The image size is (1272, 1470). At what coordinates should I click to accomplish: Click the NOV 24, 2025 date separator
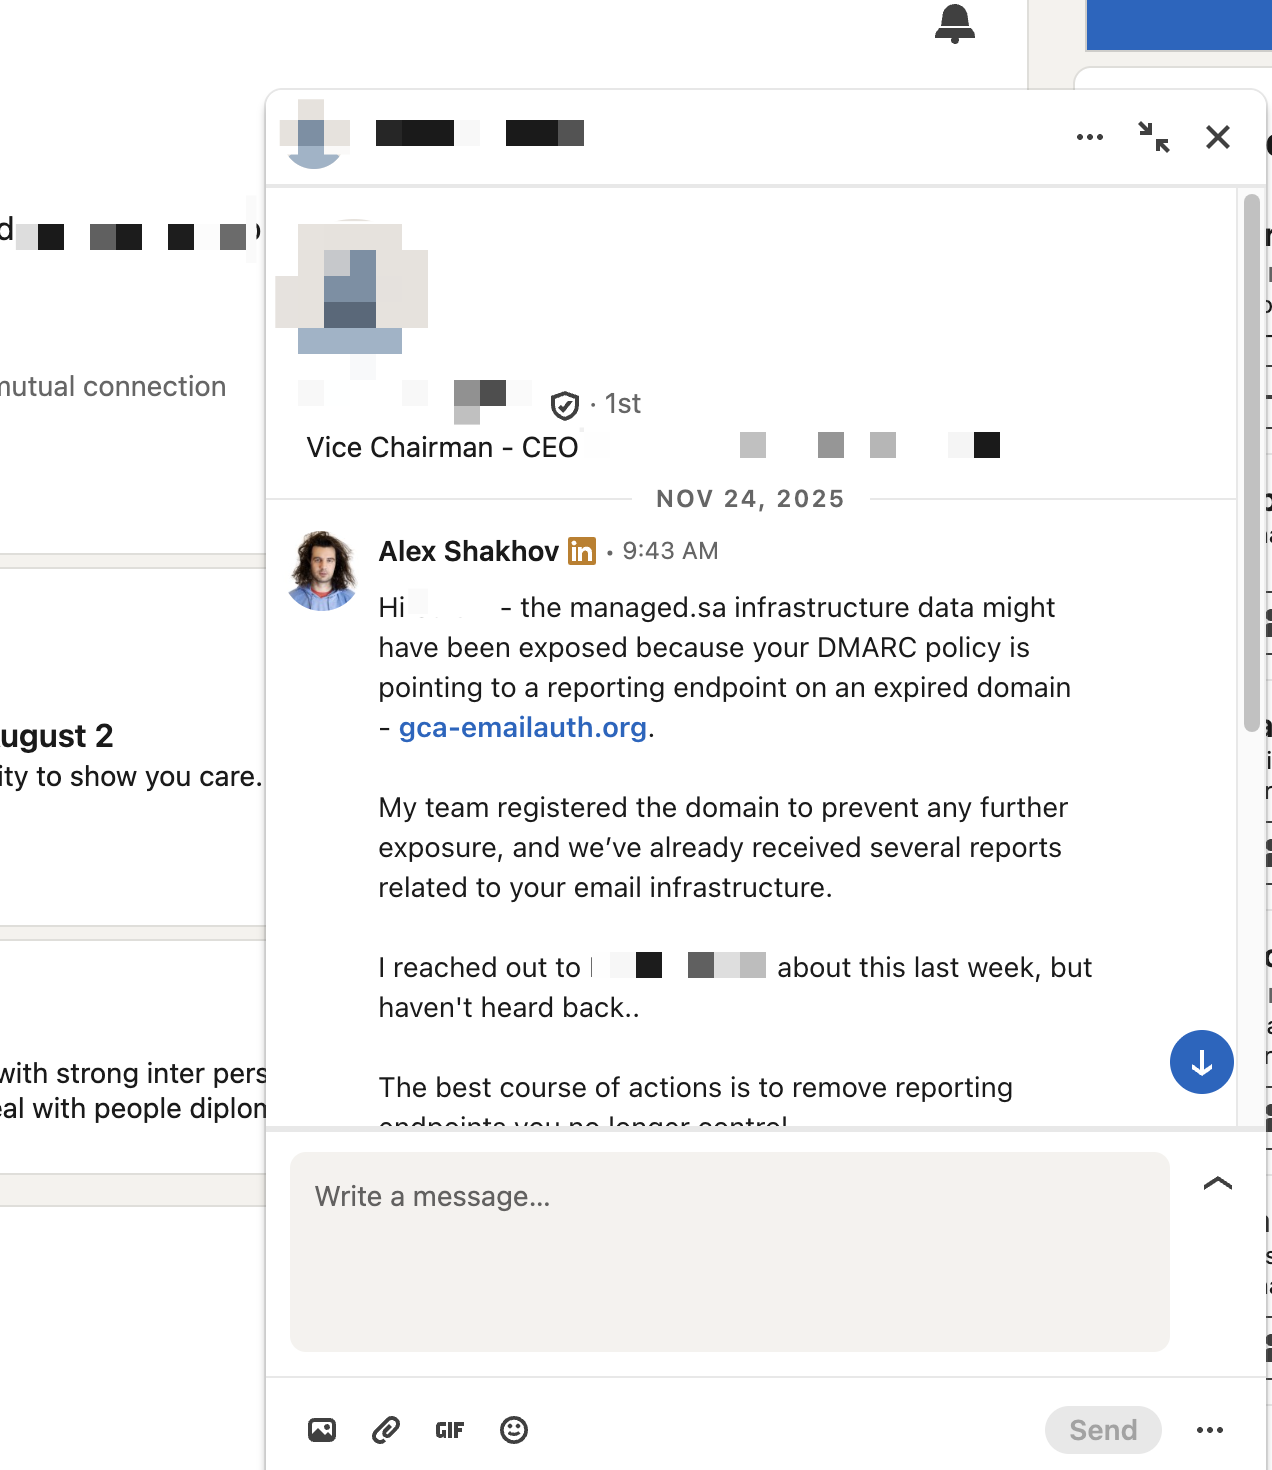tap(750, 499)
